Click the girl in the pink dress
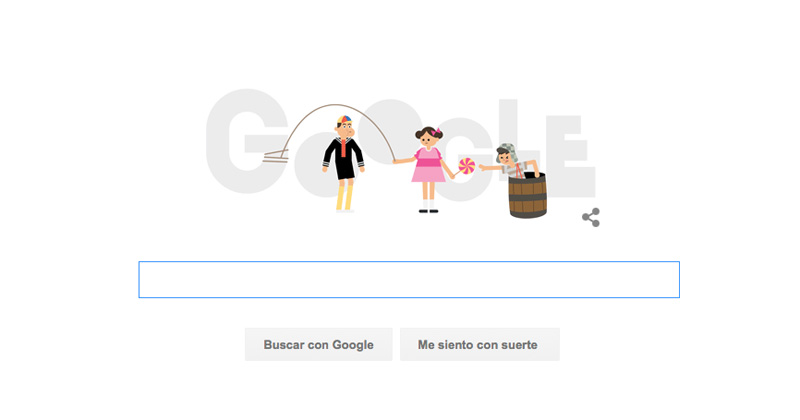This screenshot has height=420, width=800. pyautogui.click(x=429, y=169)
